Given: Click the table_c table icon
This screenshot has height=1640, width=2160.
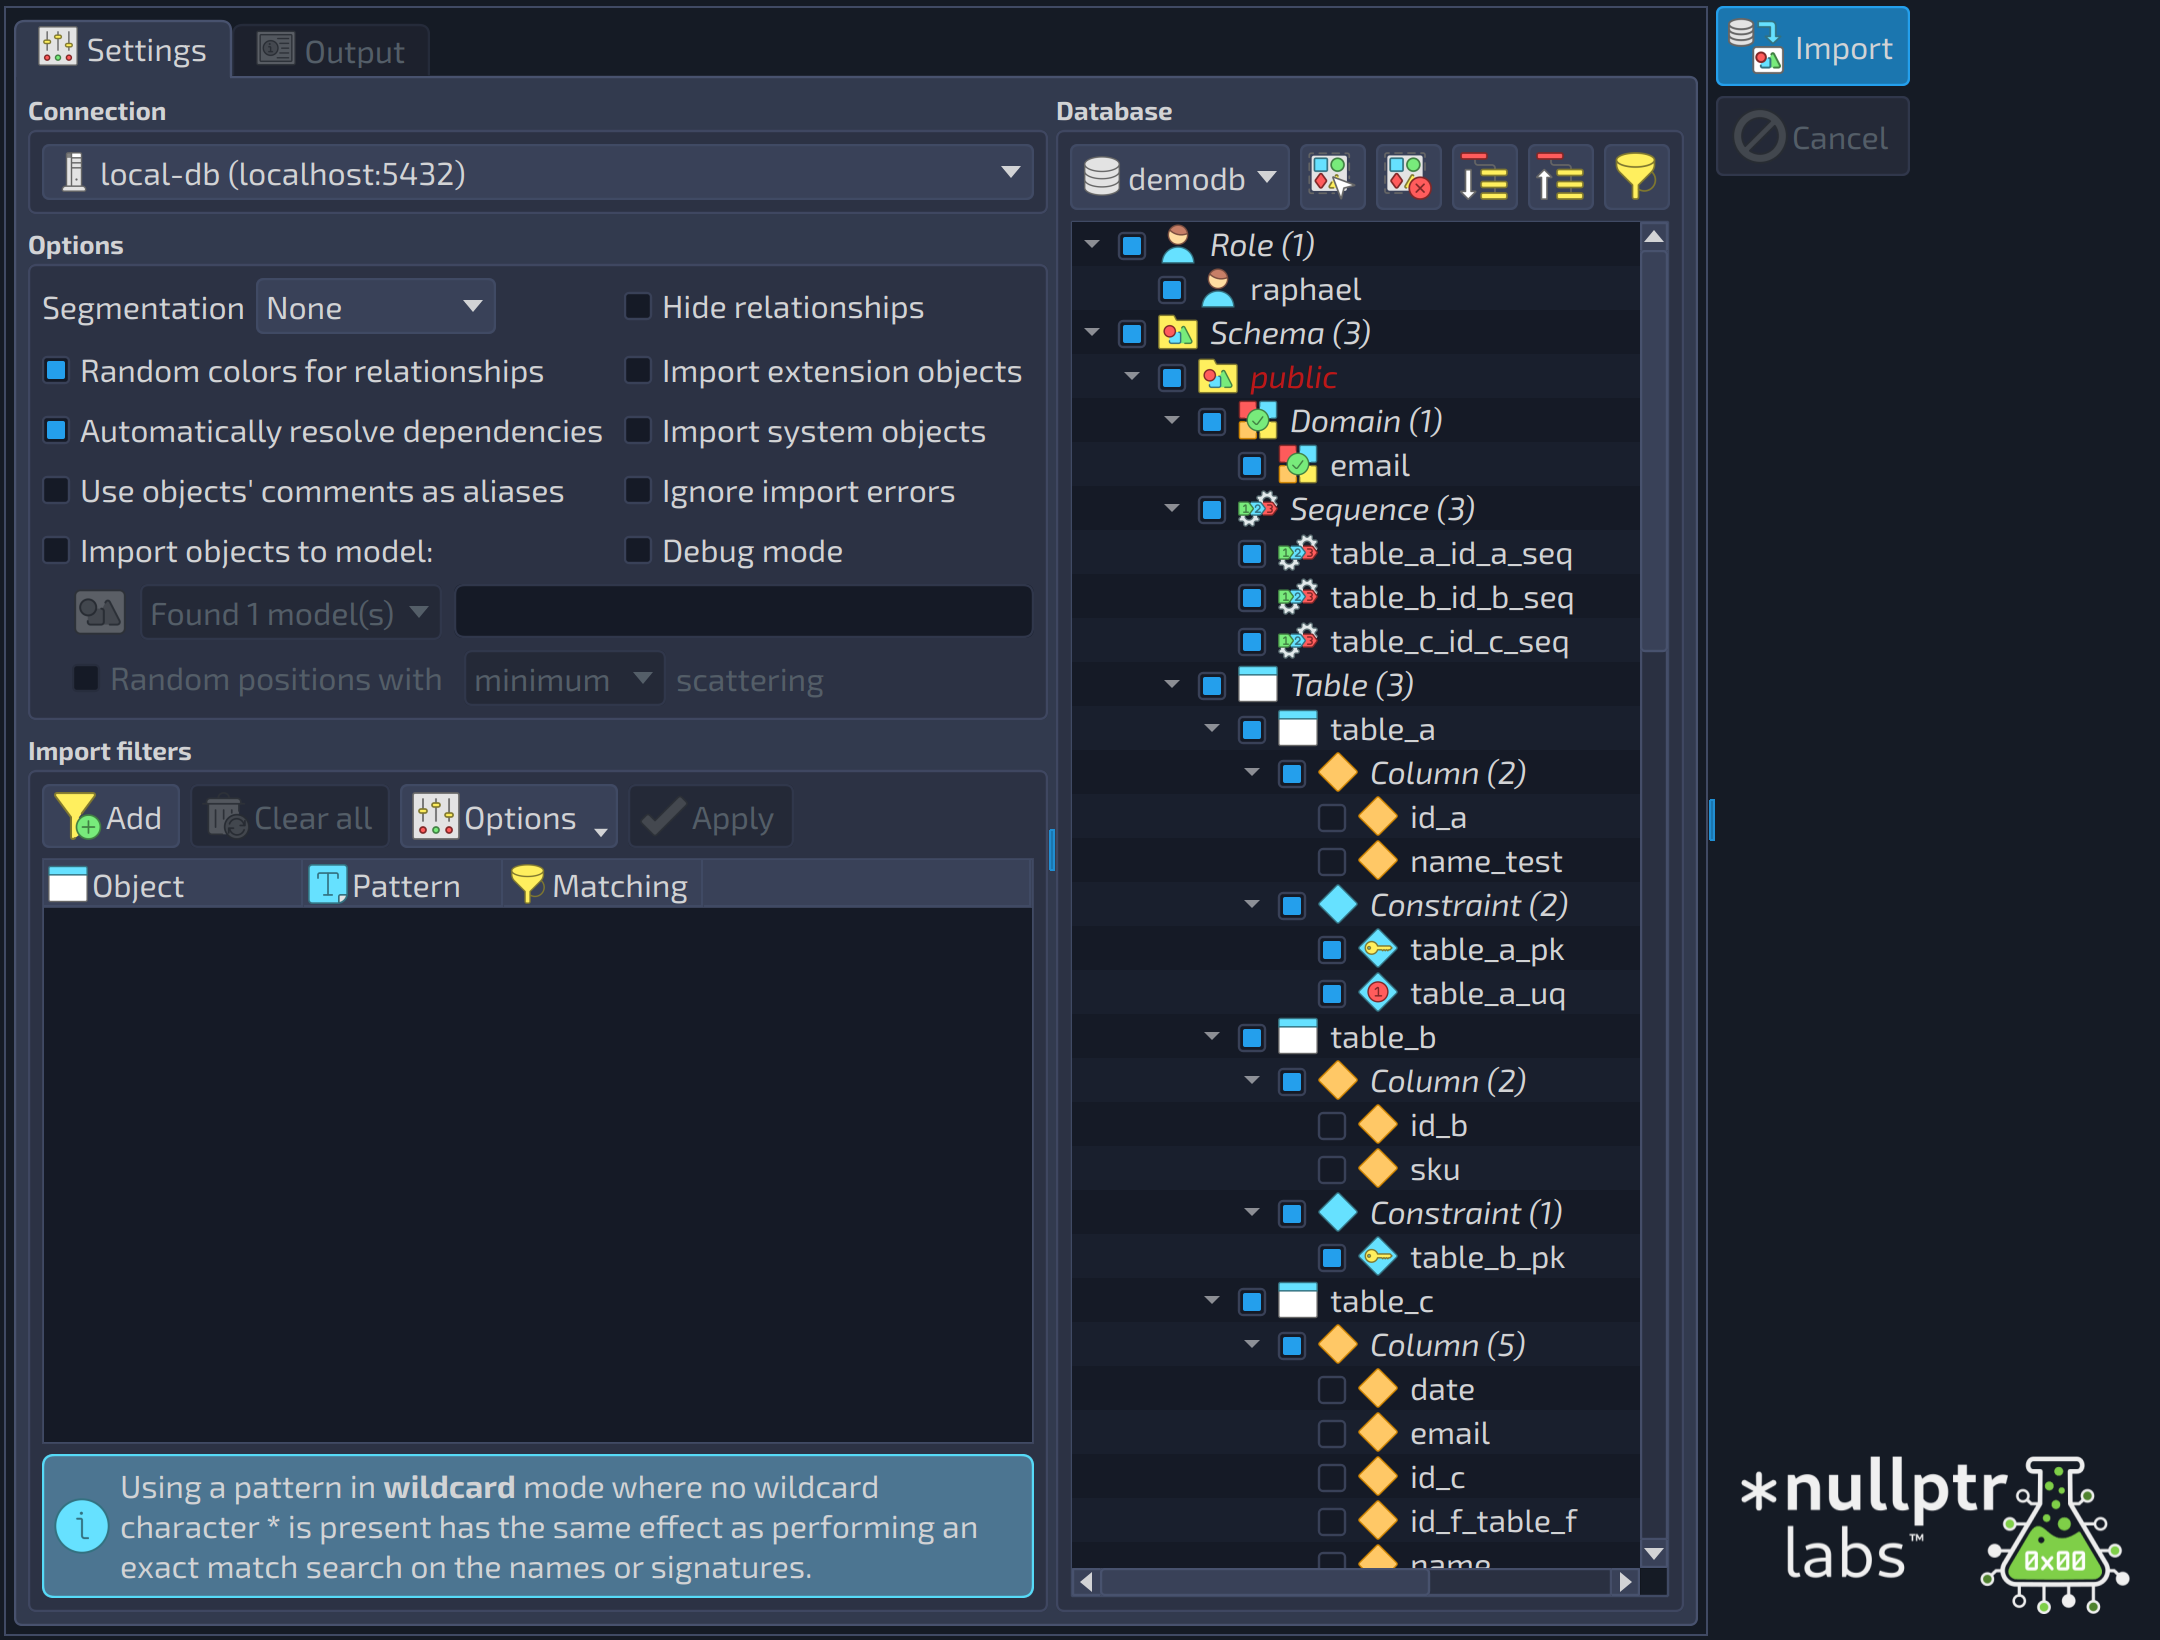Looking at the screenshot, I should 1298,1301.
